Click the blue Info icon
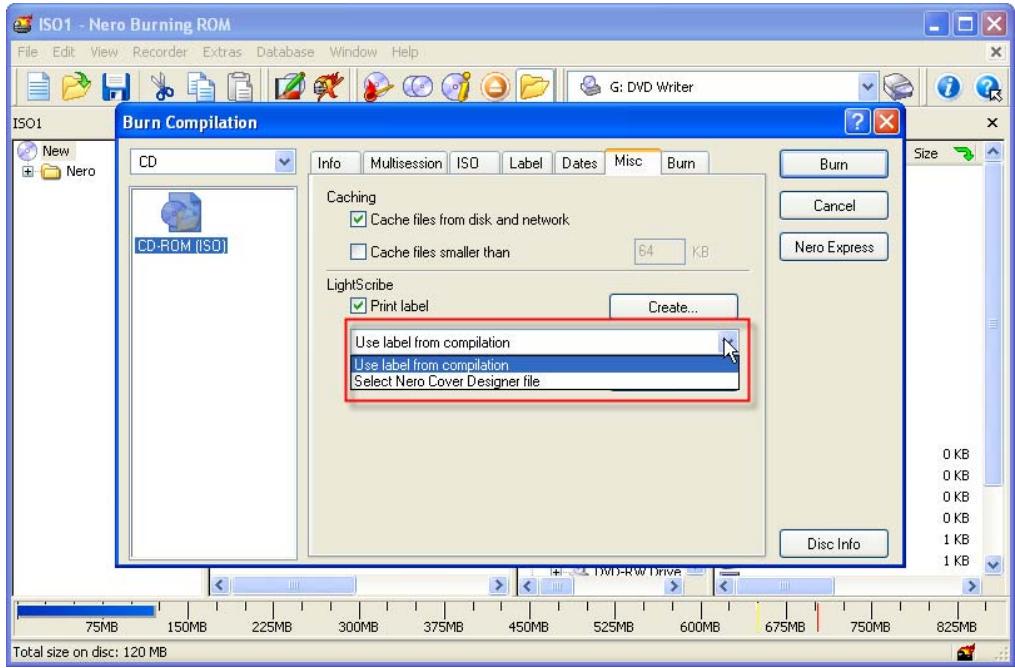The image size is (1015, 668). pos(948,87)
